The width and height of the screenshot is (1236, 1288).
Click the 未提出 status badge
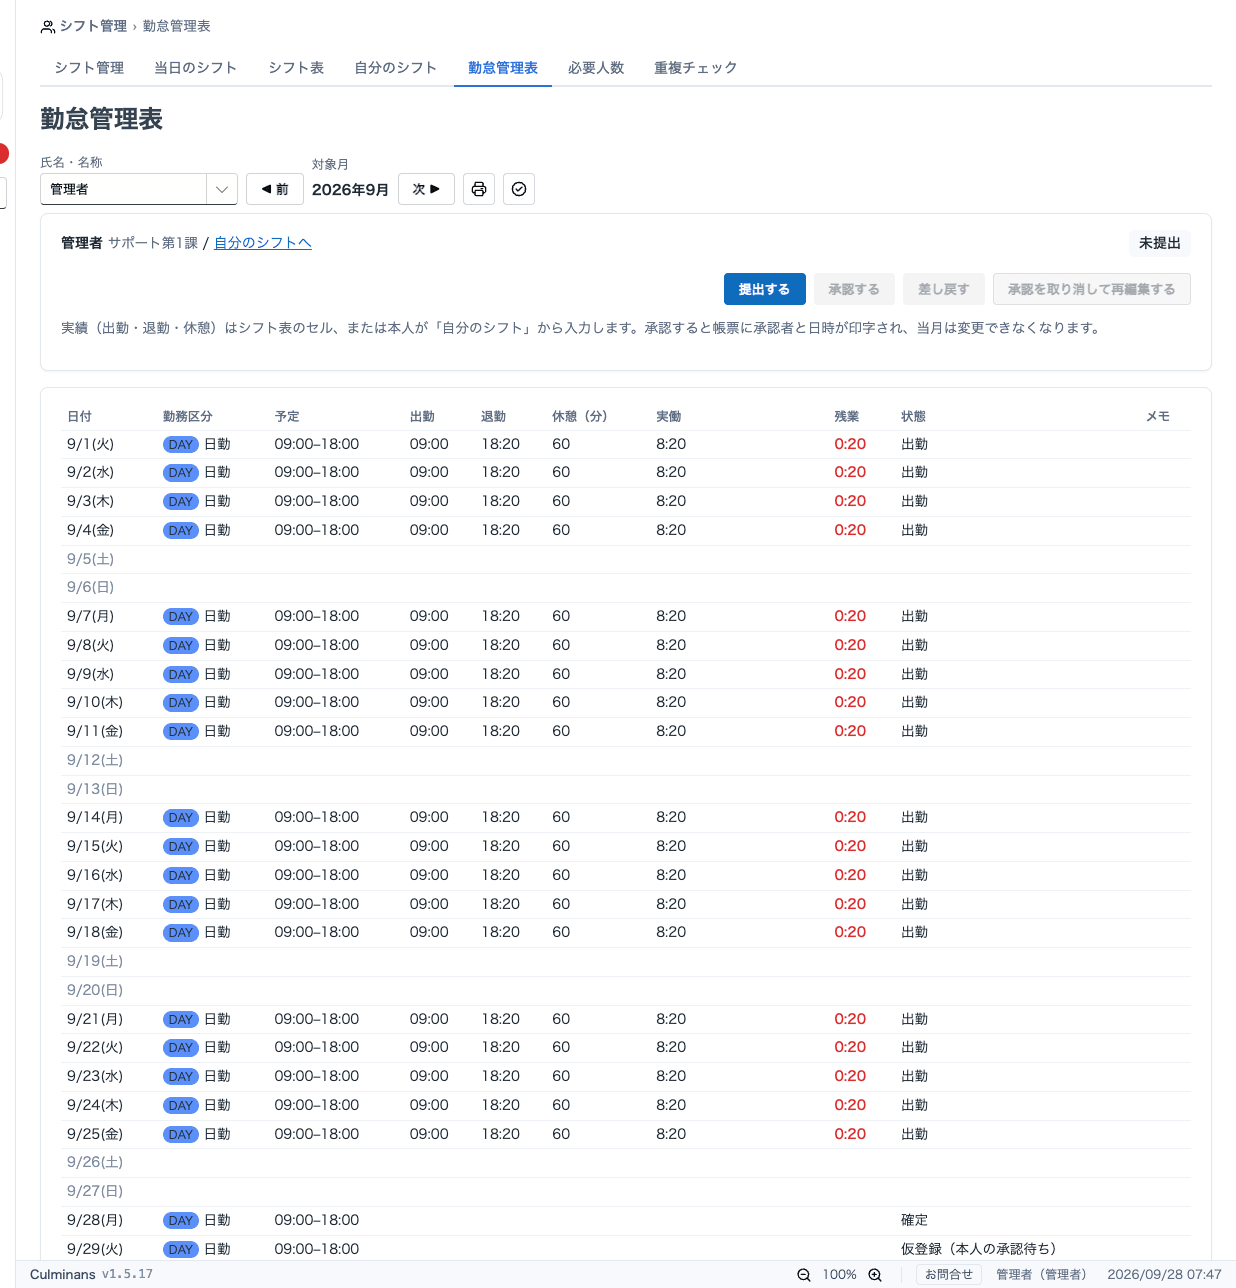[x=1160, y=243]
